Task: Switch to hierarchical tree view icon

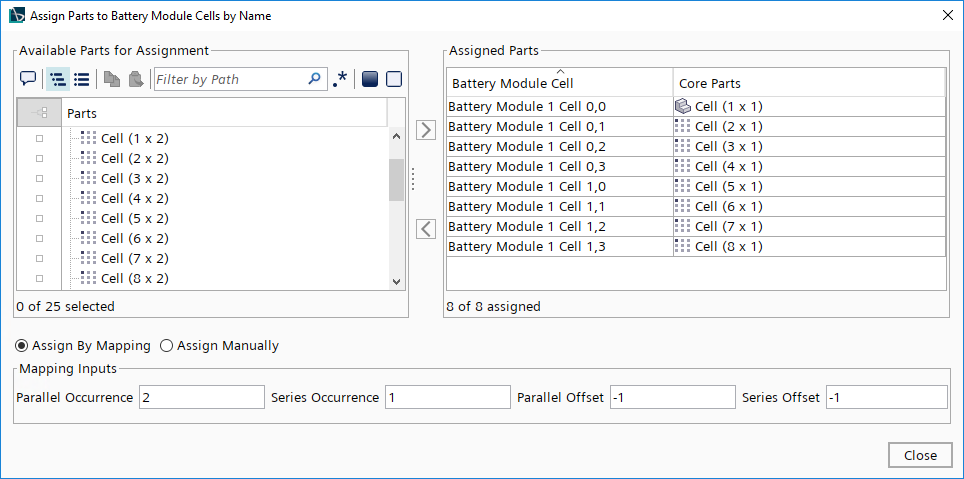Action: click(58, 79)
